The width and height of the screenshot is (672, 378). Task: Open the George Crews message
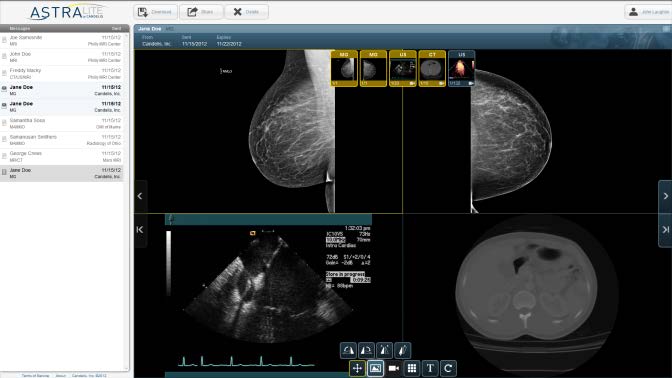[x=62, y=157]
